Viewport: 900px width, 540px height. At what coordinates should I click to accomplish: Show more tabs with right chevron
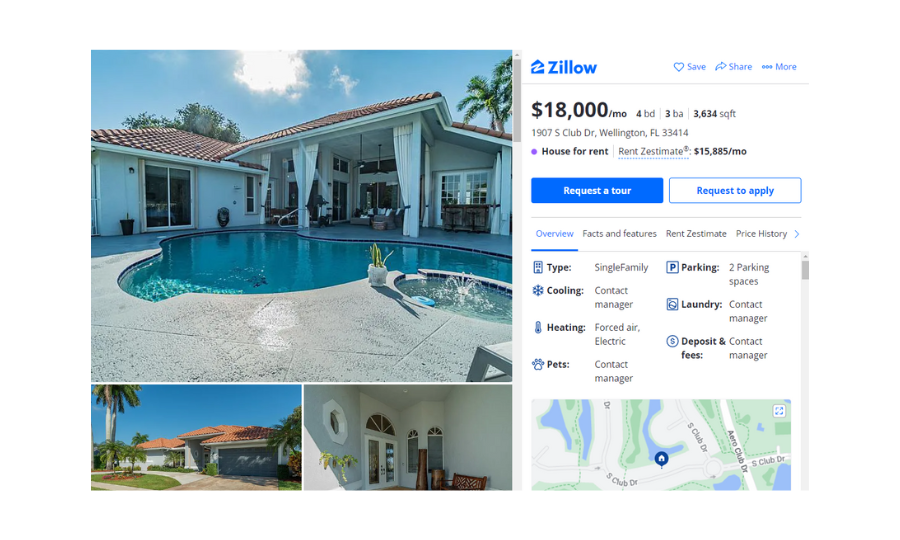(x=797, y=234)
